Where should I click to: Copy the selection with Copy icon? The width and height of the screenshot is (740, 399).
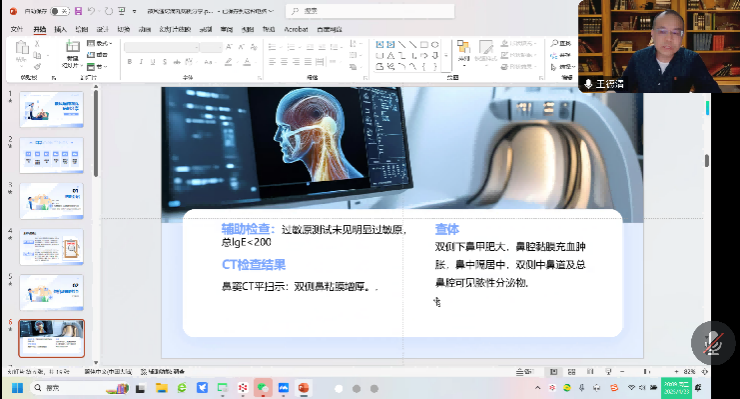click(37, 55)
